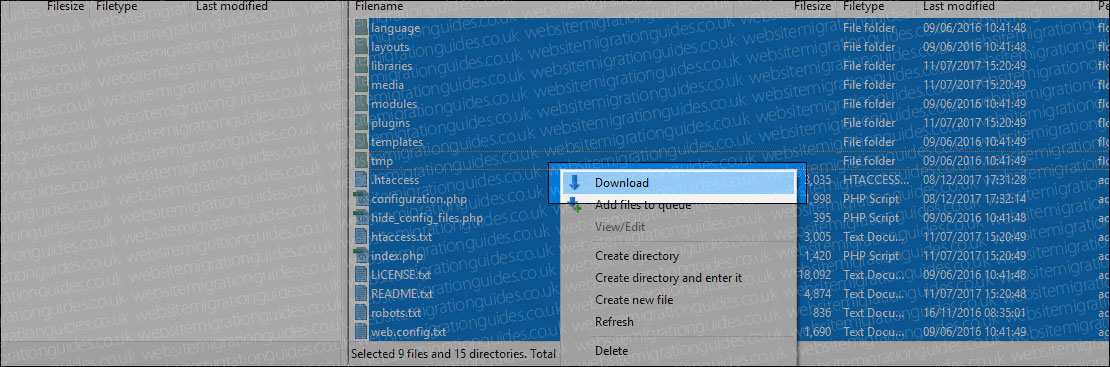Click the web.config.txt file icon
Viewport: 1110px width, 367px height.
pyautogui.click(x=361, y=332)
